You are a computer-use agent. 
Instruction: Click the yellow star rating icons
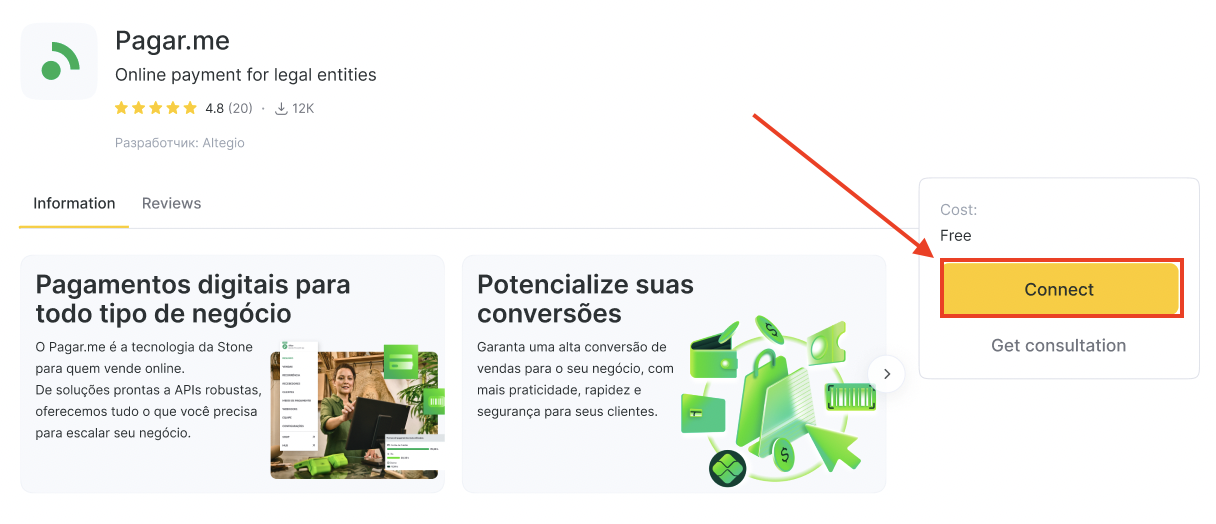[x=156, y=108]
